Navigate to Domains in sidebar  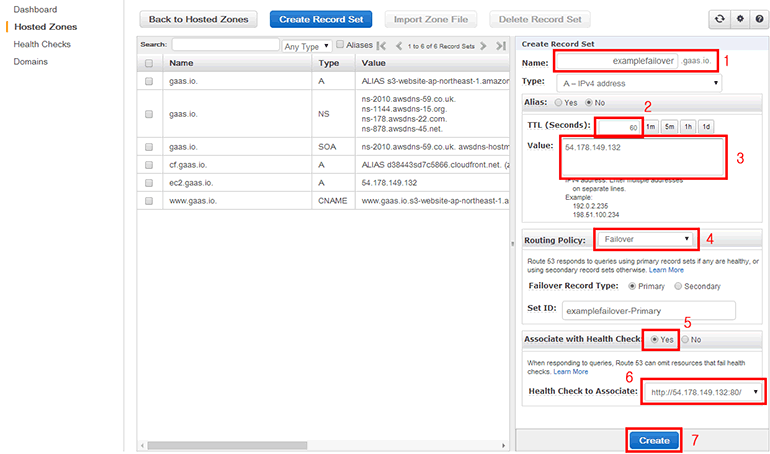click(30, 61)
